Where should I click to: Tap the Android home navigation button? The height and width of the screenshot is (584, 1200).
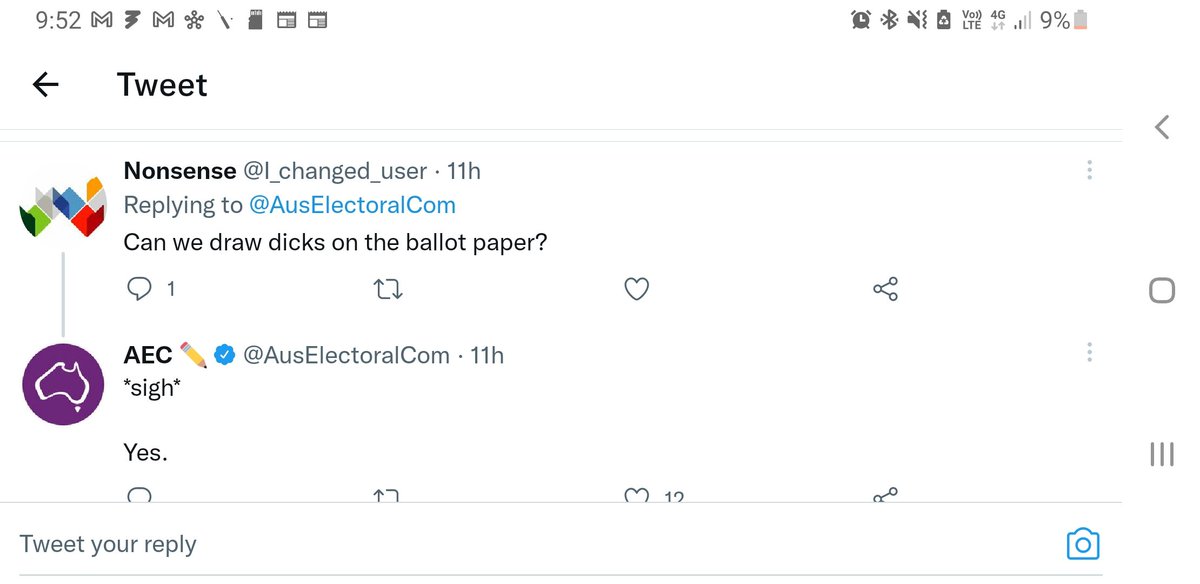[1161, 290]
